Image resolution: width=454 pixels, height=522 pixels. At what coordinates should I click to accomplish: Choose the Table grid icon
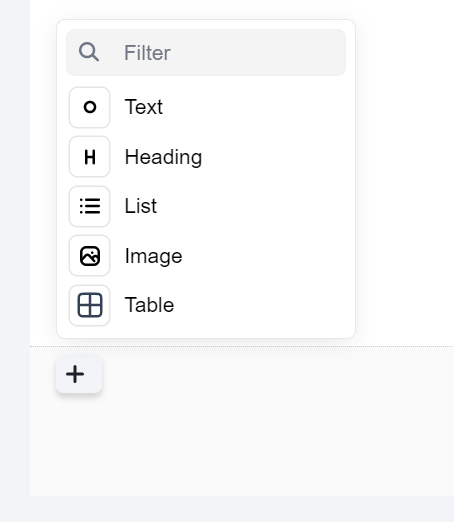[x=90, y=305]
